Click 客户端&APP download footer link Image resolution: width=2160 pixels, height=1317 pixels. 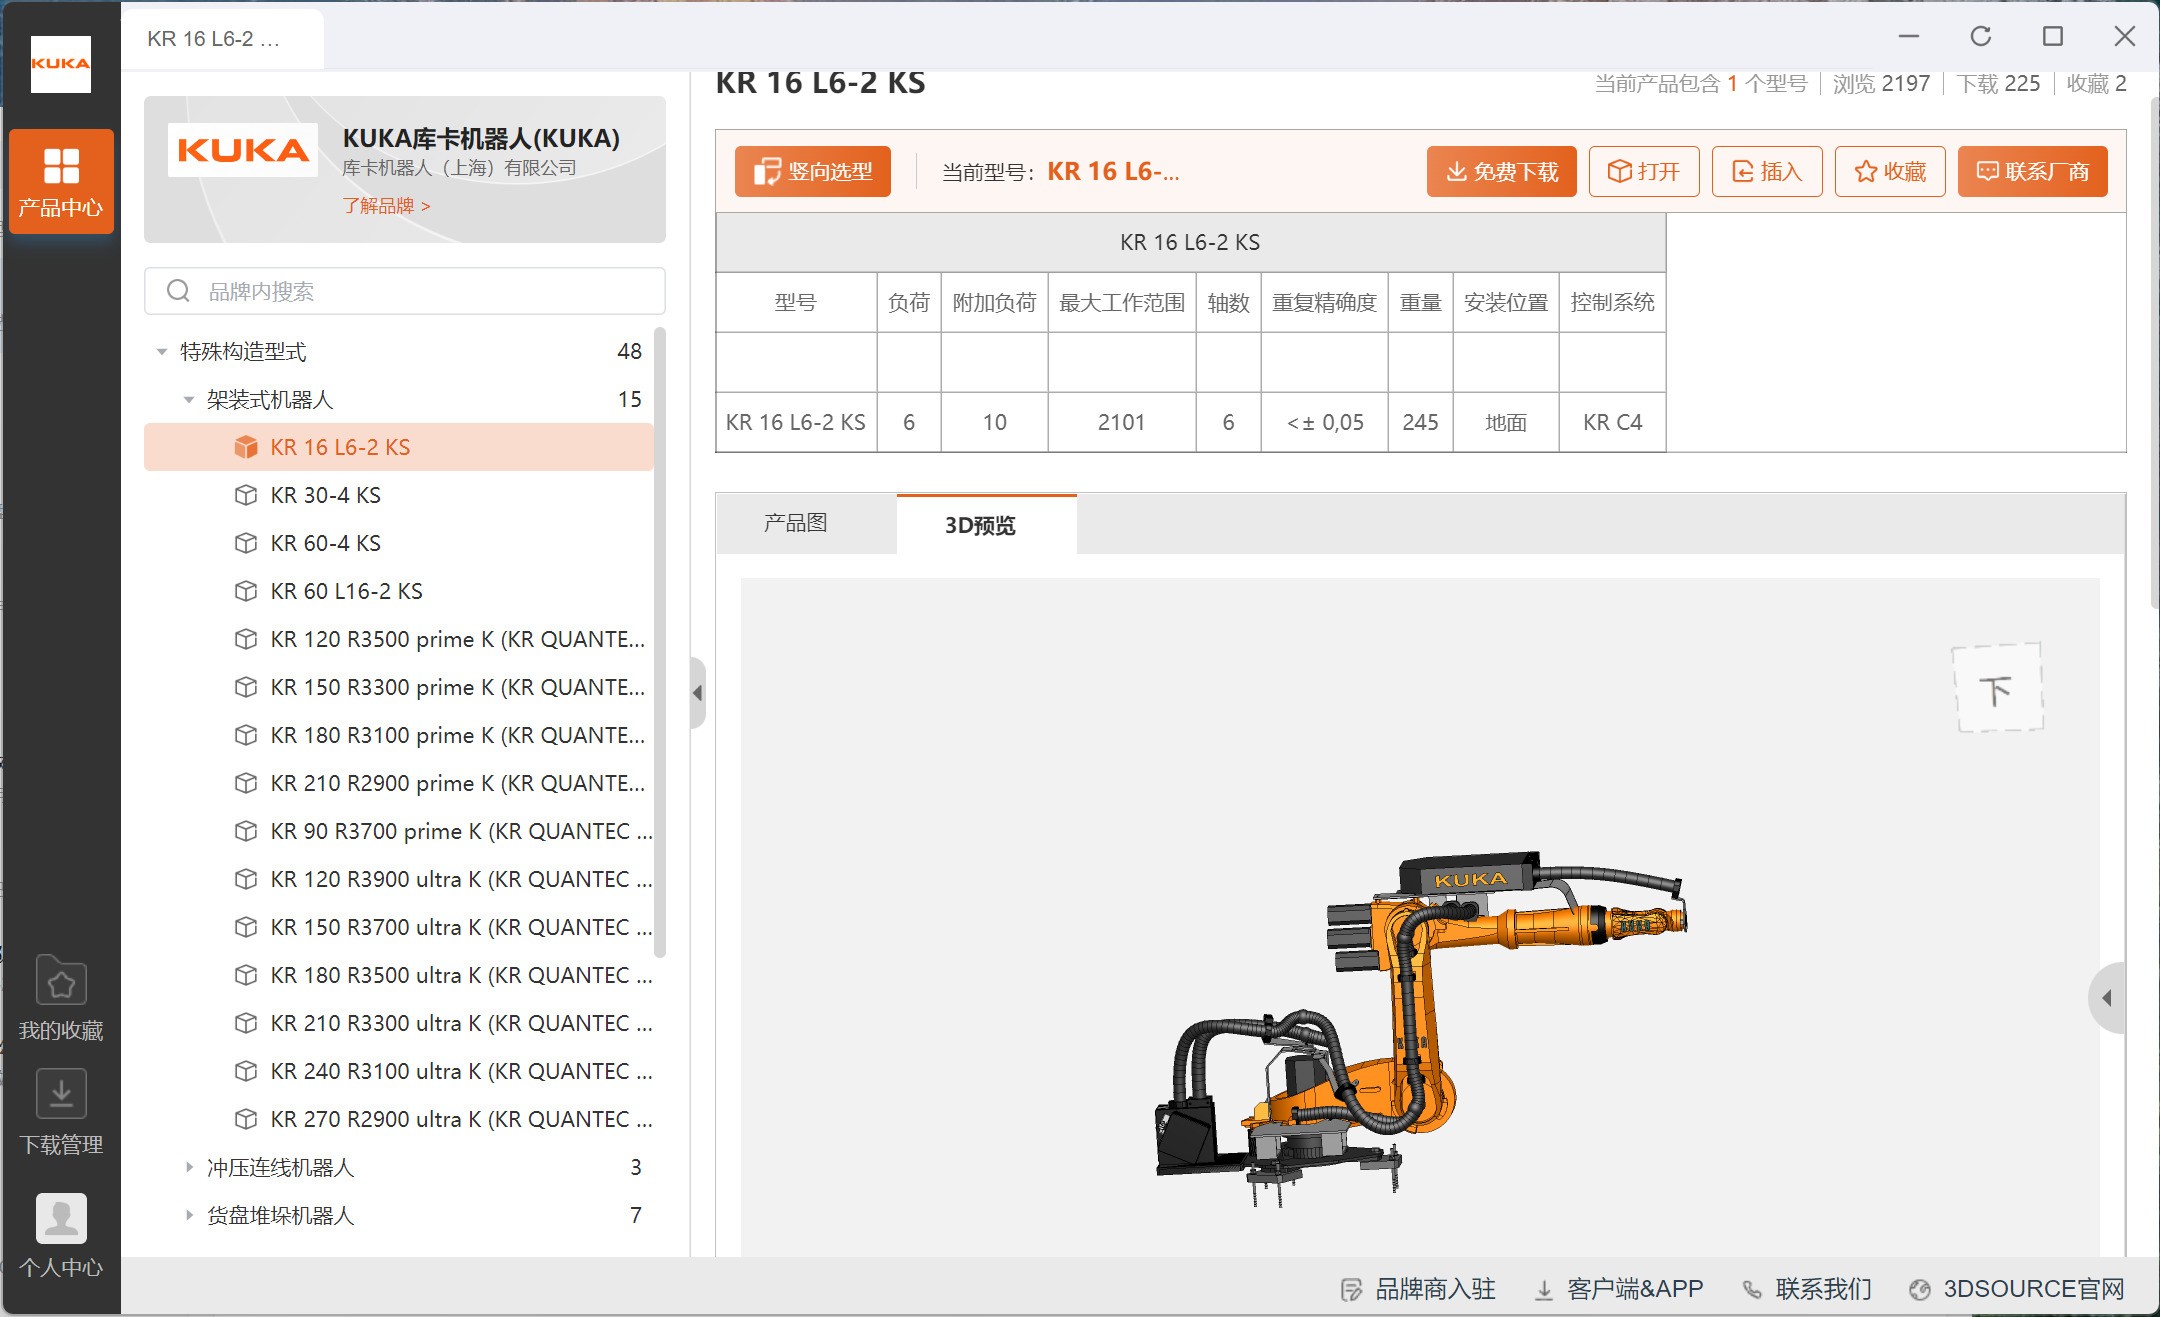pos(1618,1289)
